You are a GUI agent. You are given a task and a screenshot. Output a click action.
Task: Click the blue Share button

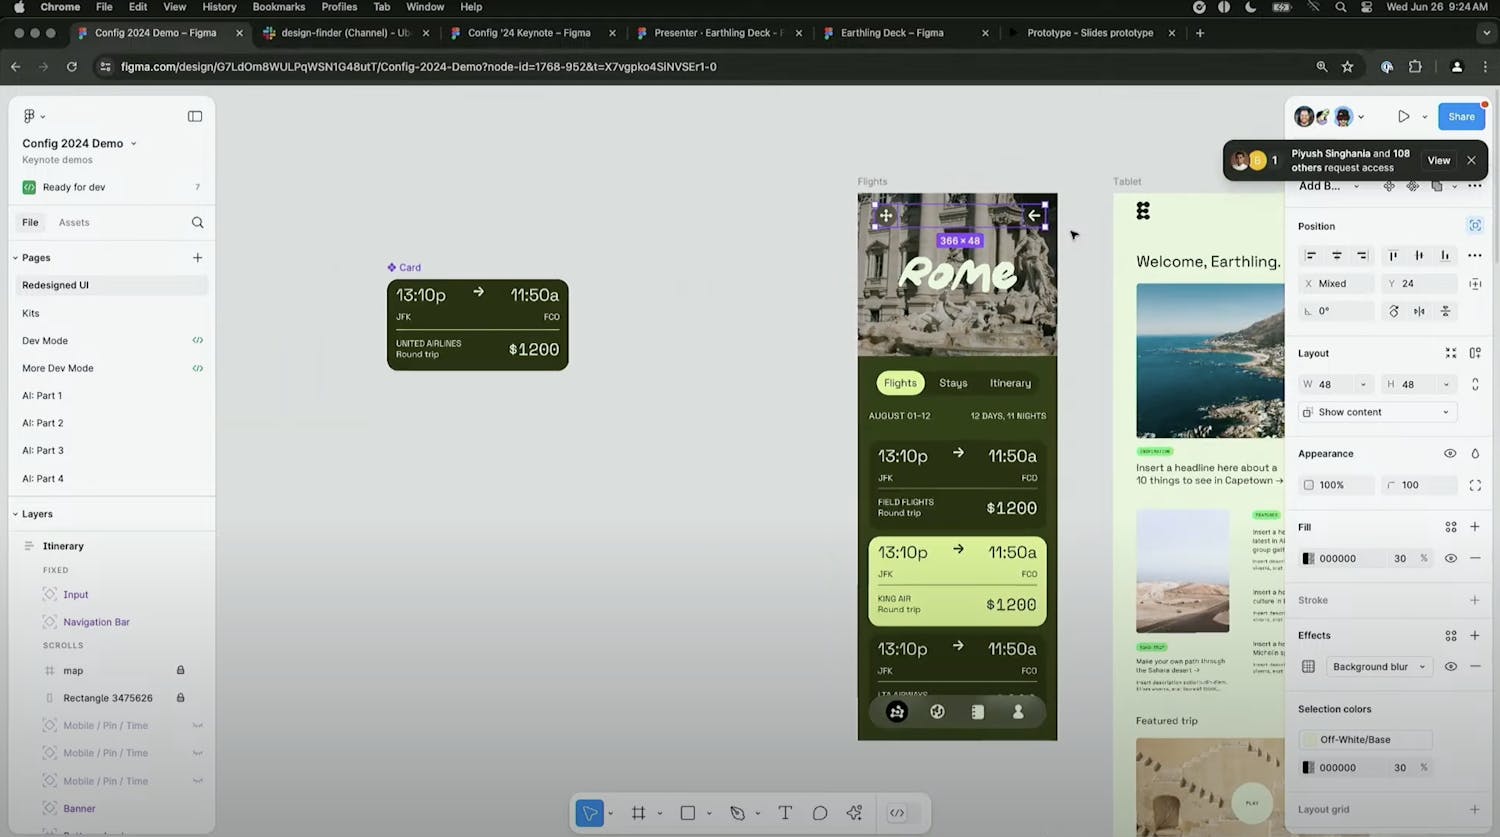pyautogui.click(x=1461, y=116)
